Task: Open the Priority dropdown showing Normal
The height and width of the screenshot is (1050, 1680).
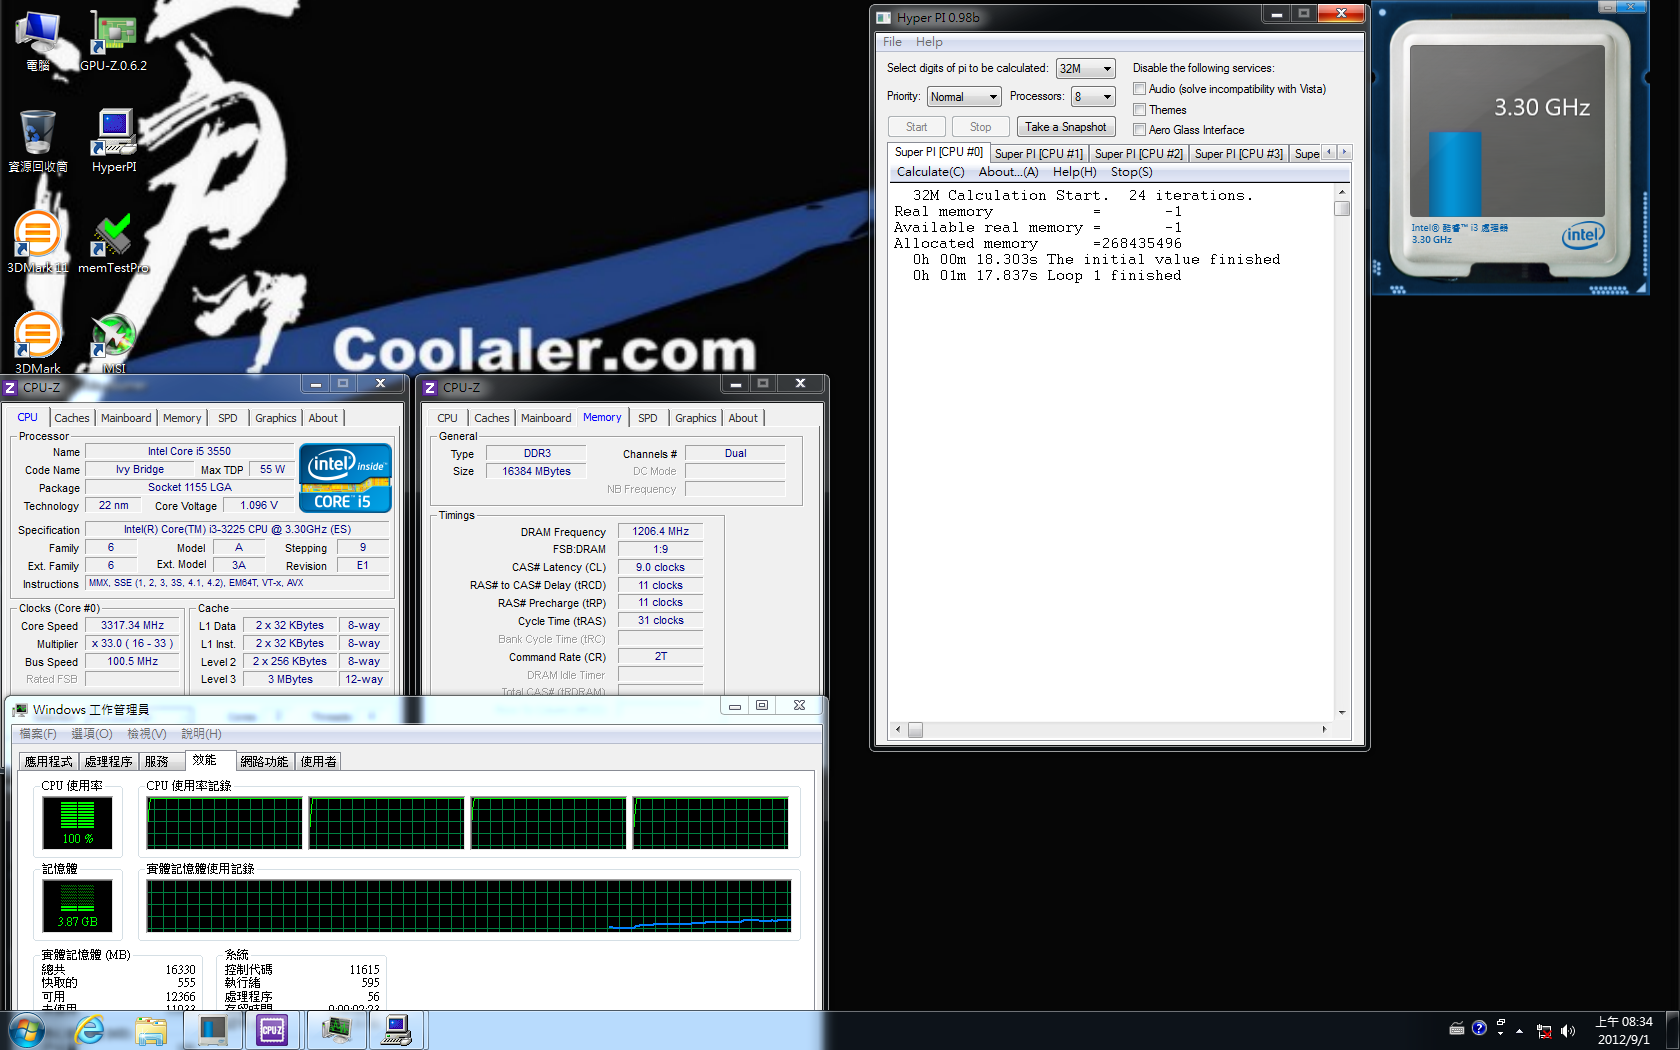Action: 964,97
